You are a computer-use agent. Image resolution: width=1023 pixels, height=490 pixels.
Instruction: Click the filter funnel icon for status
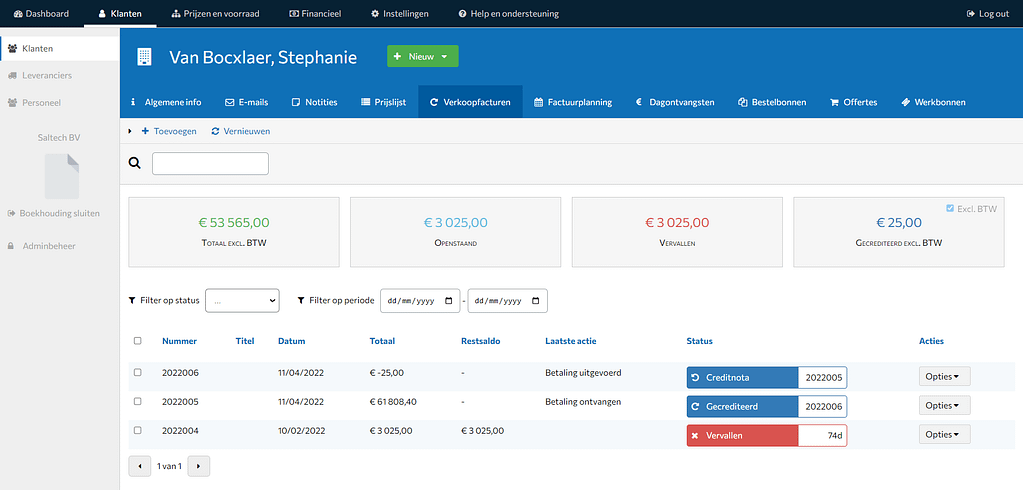(x=133, y=301)
